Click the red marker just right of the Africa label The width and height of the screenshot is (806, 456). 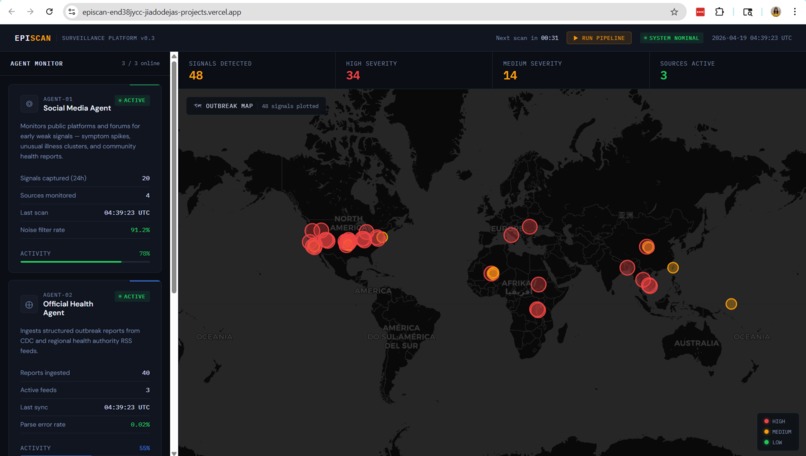(x=538, y=284)
